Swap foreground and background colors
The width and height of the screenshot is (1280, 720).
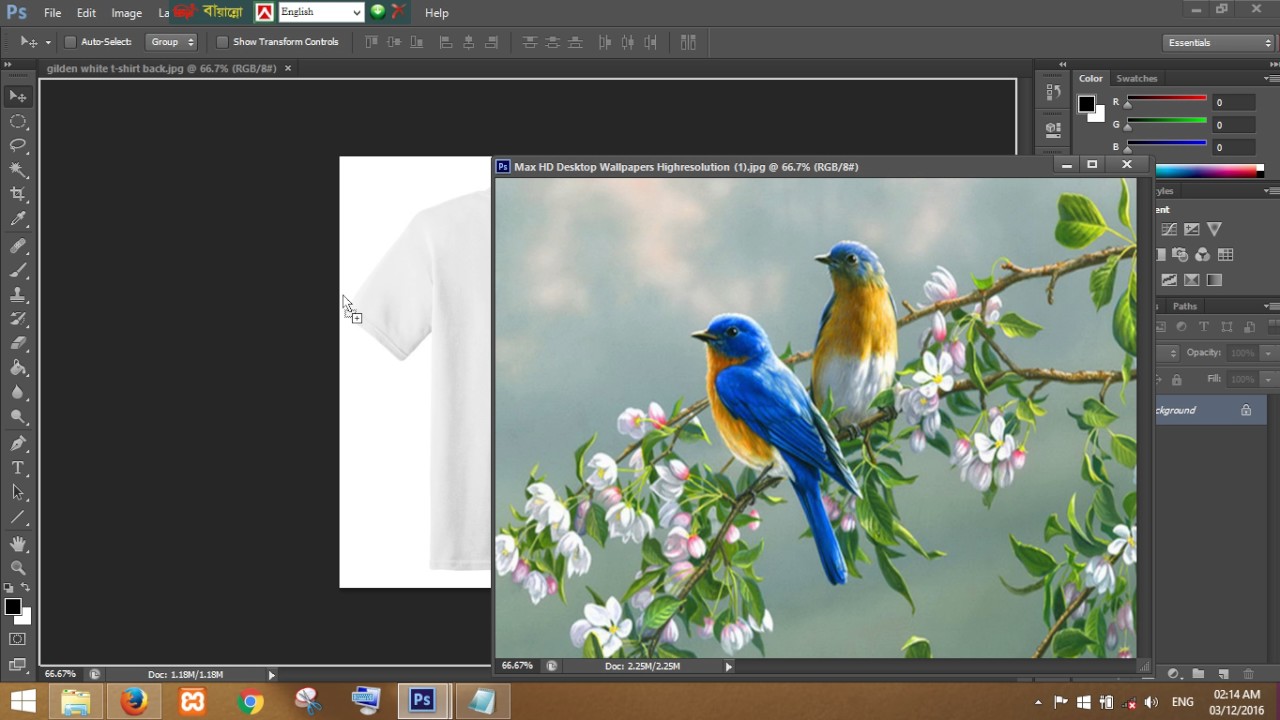pyautogui.click(x=26, y=588)
